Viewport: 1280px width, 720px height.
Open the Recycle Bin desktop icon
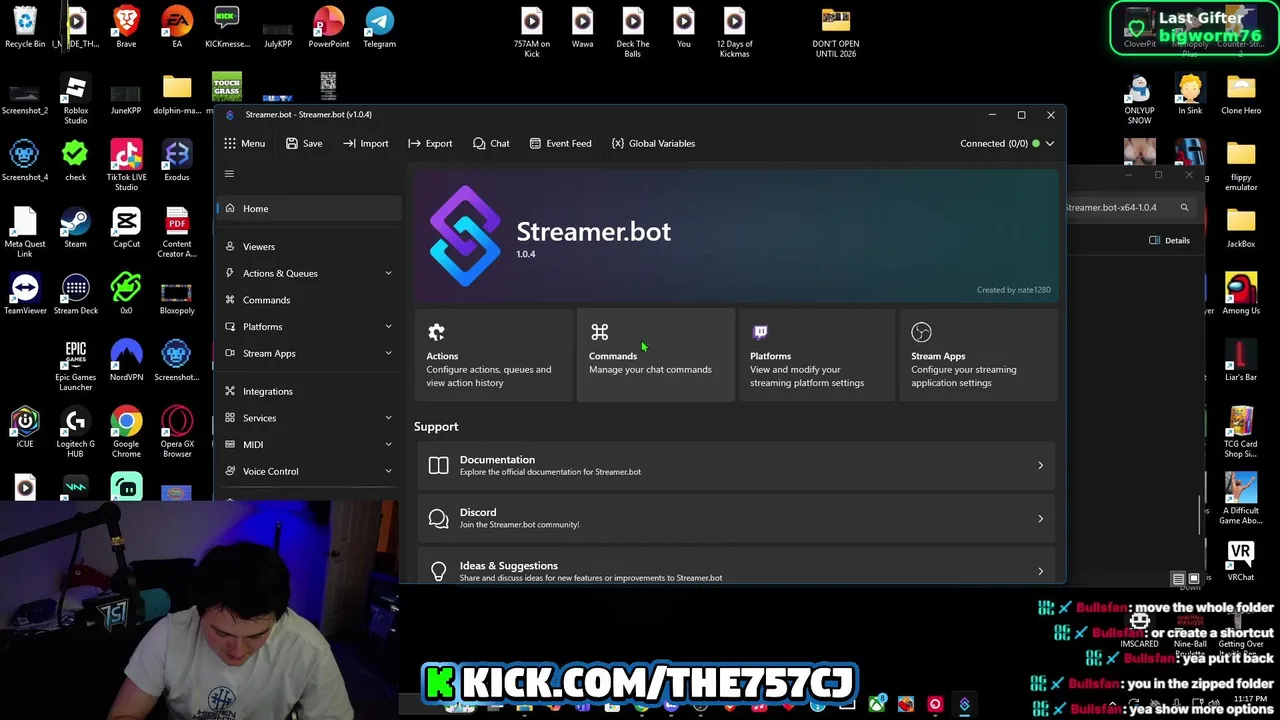click(25, 27)
